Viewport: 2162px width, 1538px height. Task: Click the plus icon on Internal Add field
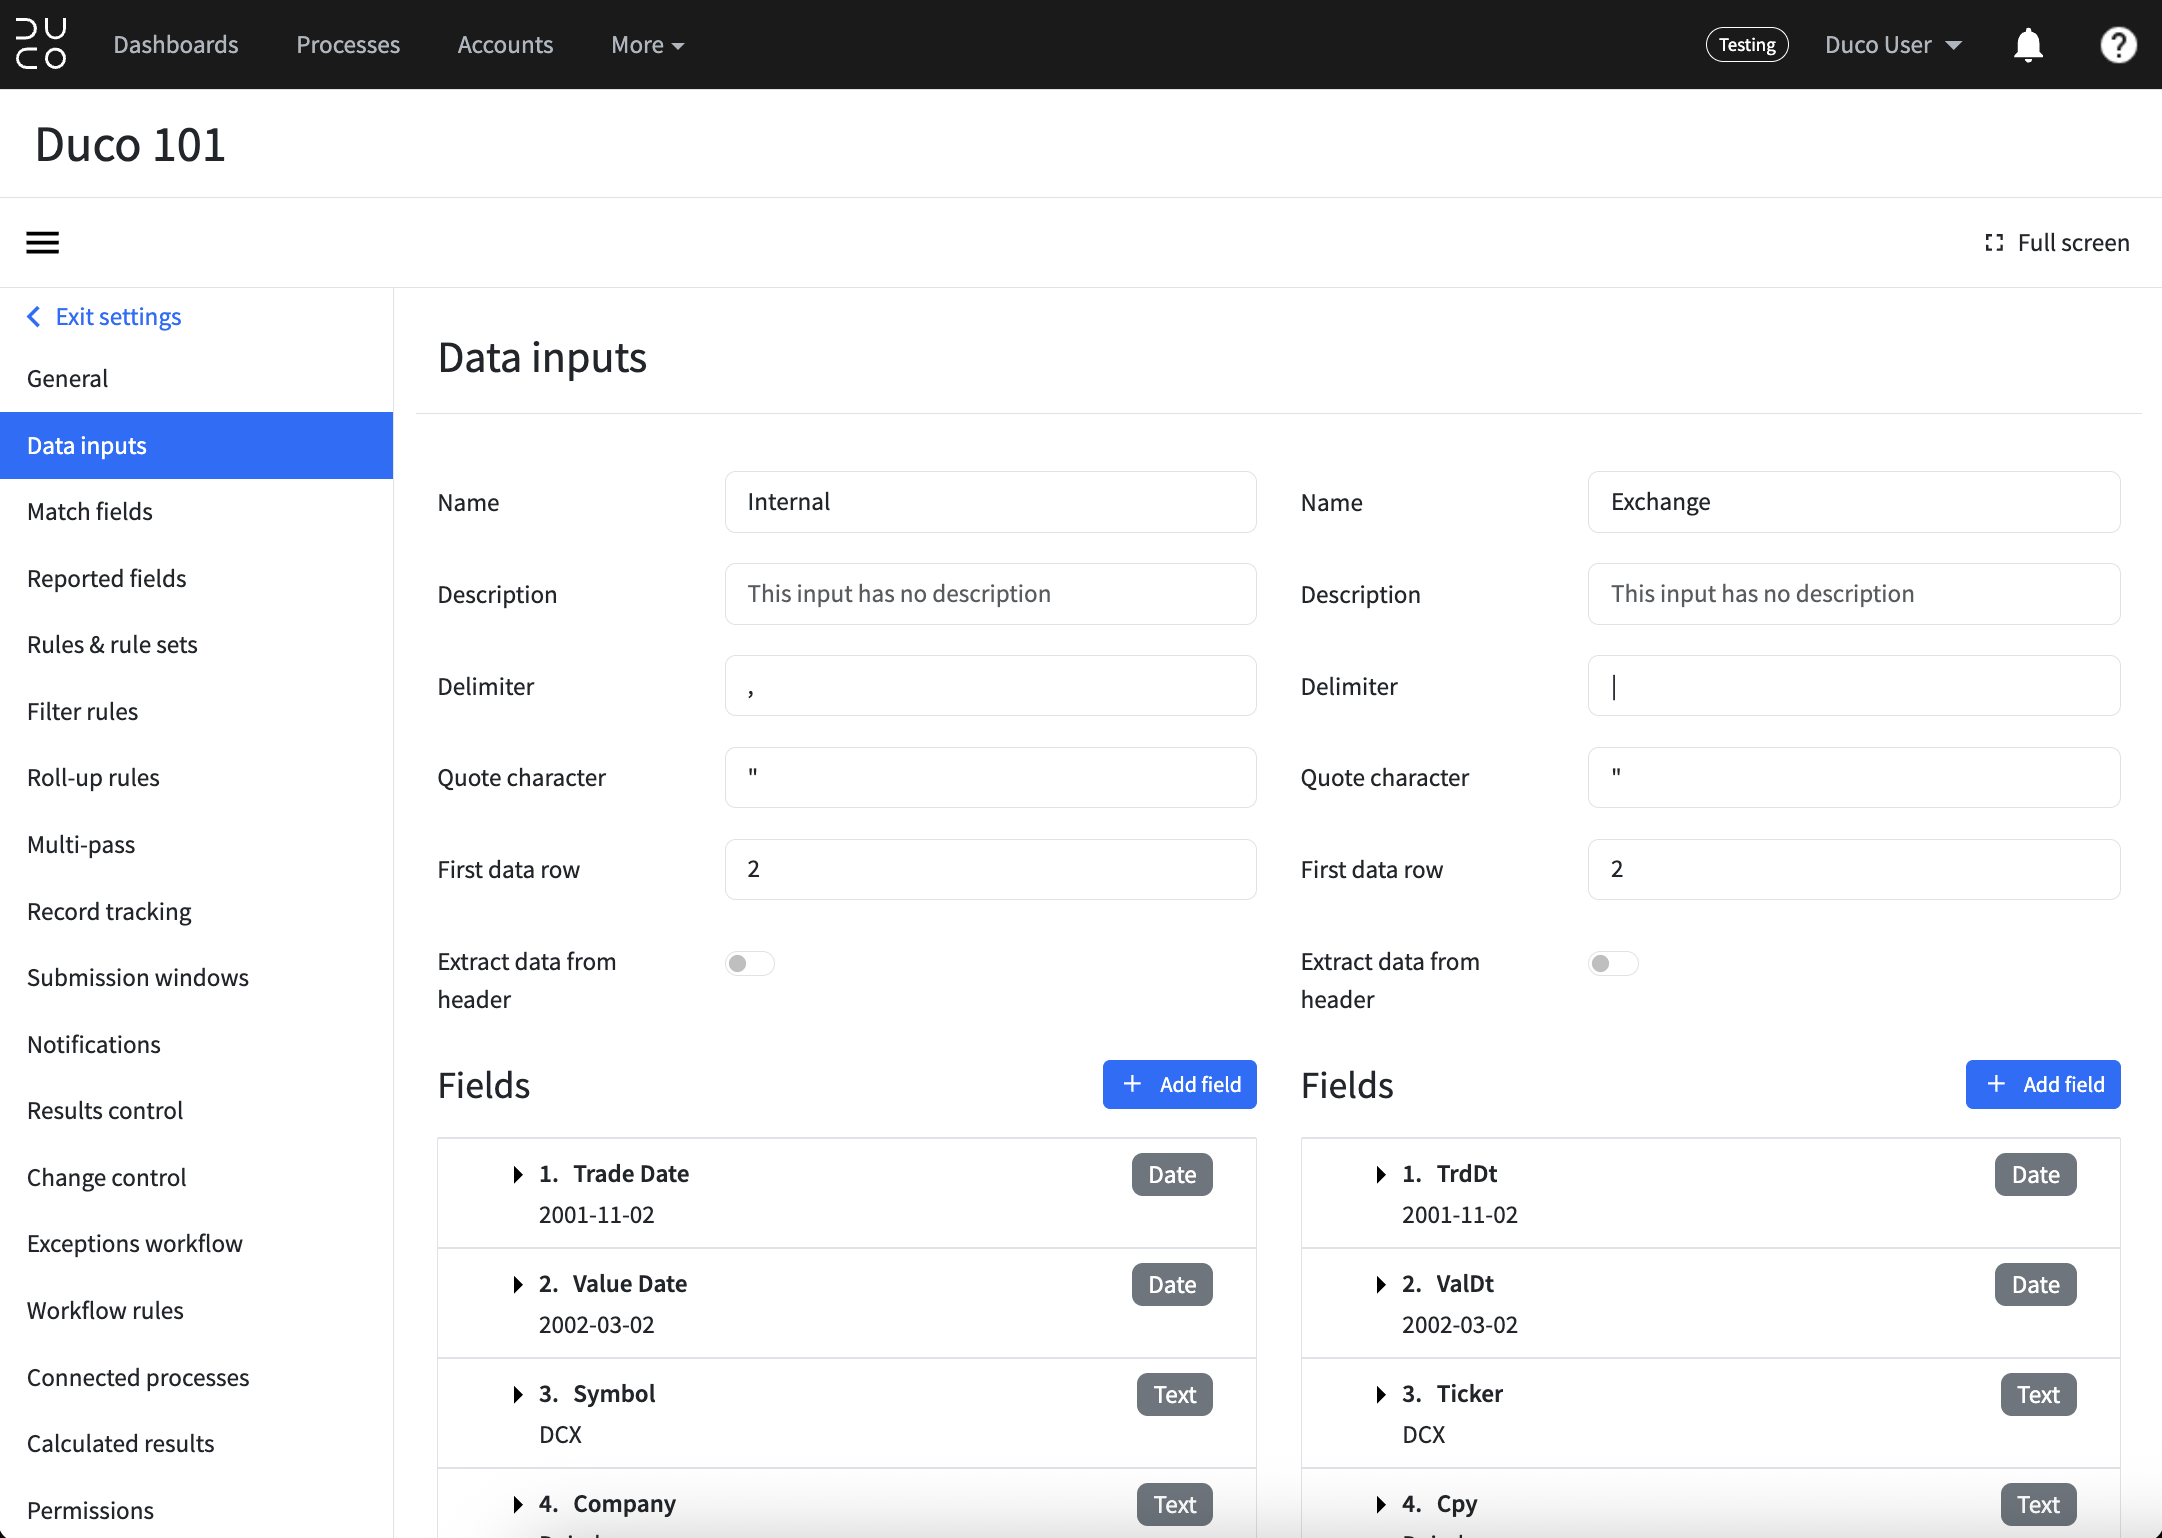[x=1132, y=1084]
